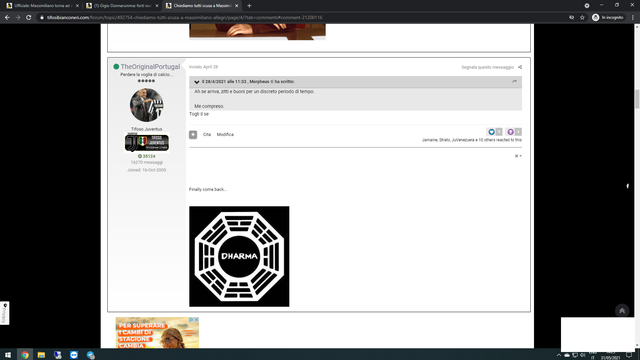Open TheOriginalPortugal profile name

click(150, 67)
